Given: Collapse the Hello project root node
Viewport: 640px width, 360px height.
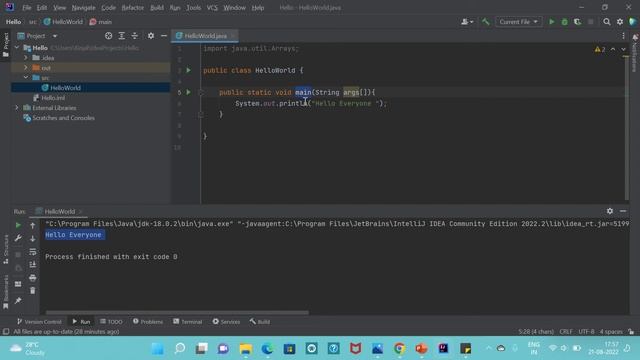Looking at the screenshot, I should coord(17,48).
